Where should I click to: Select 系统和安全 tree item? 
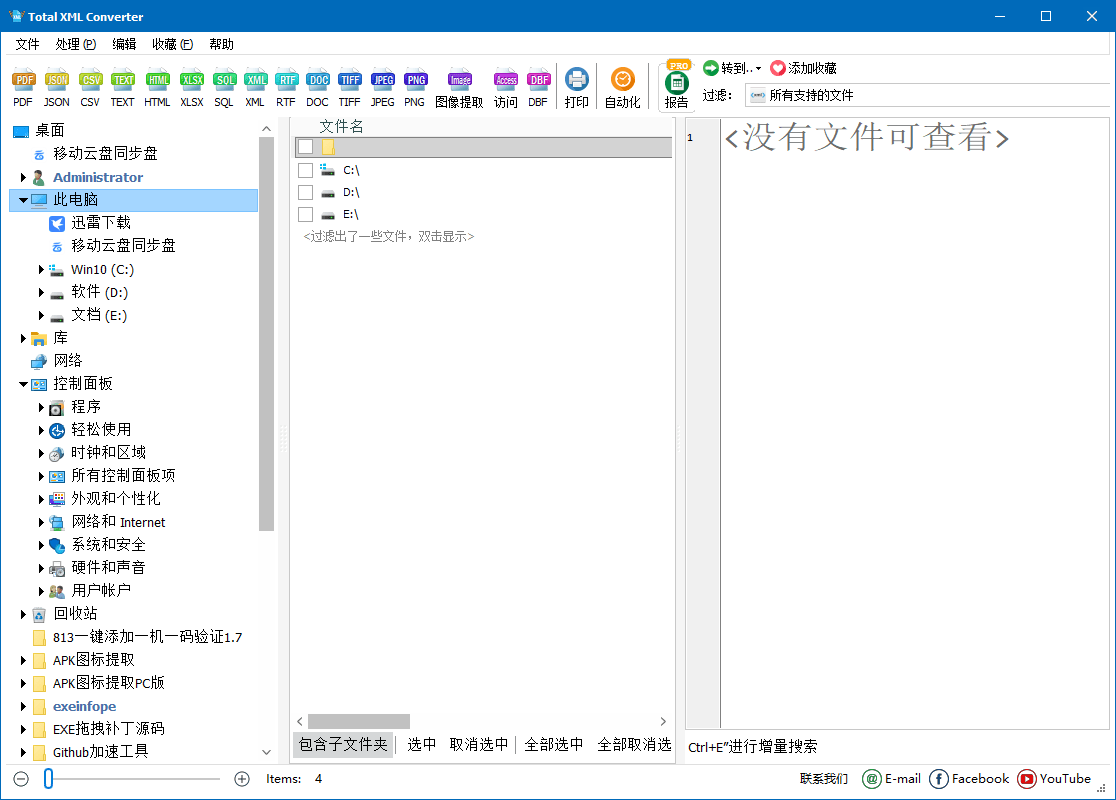108,544
